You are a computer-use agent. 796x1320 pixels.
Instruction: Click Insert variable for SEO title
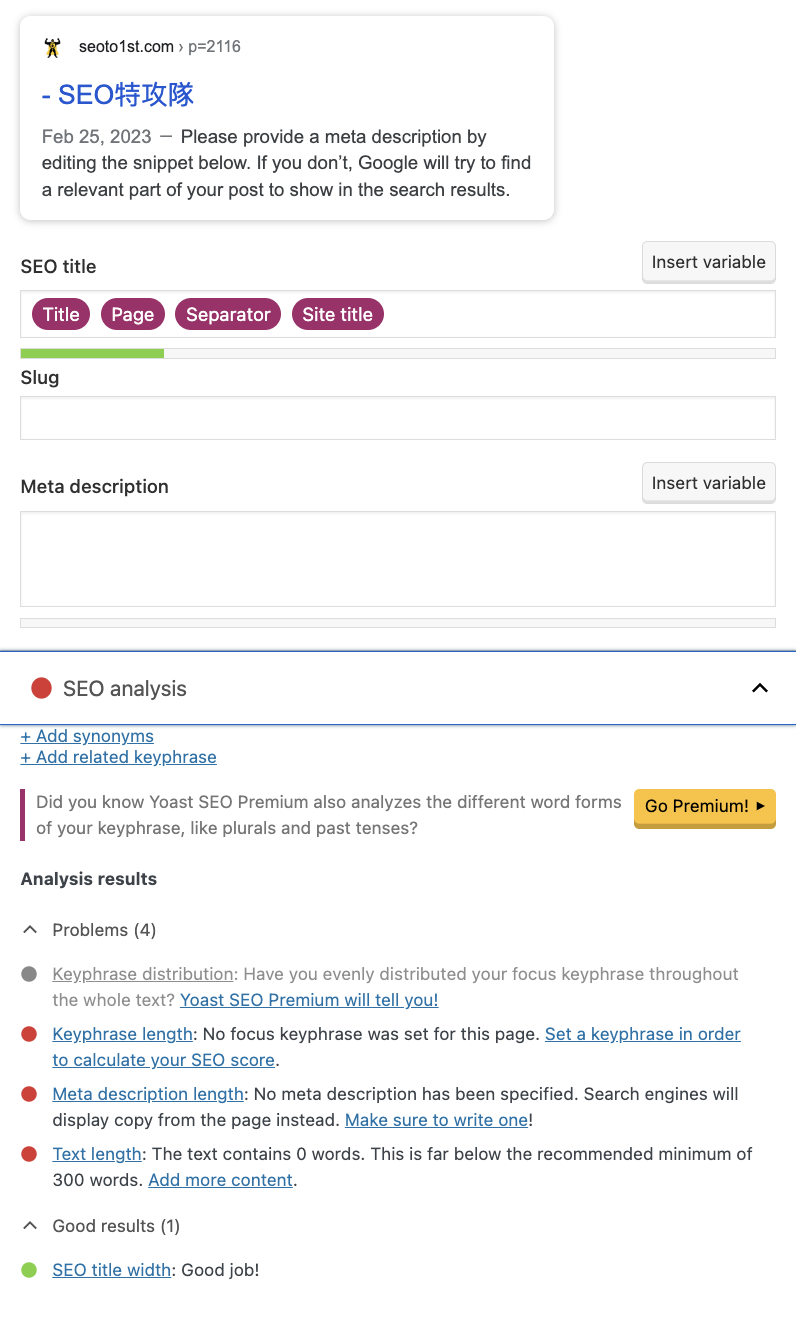click(x=709, y=262)
